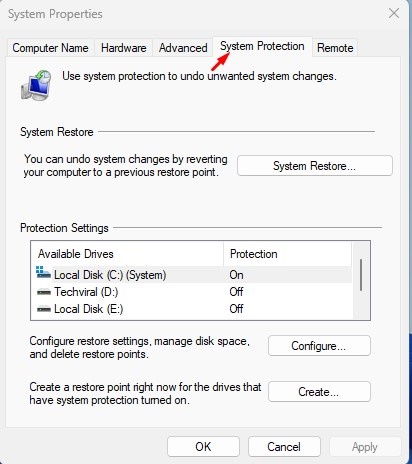Select the System Protection tab
The width and height of the screenshot is (412, 464).
262,47
